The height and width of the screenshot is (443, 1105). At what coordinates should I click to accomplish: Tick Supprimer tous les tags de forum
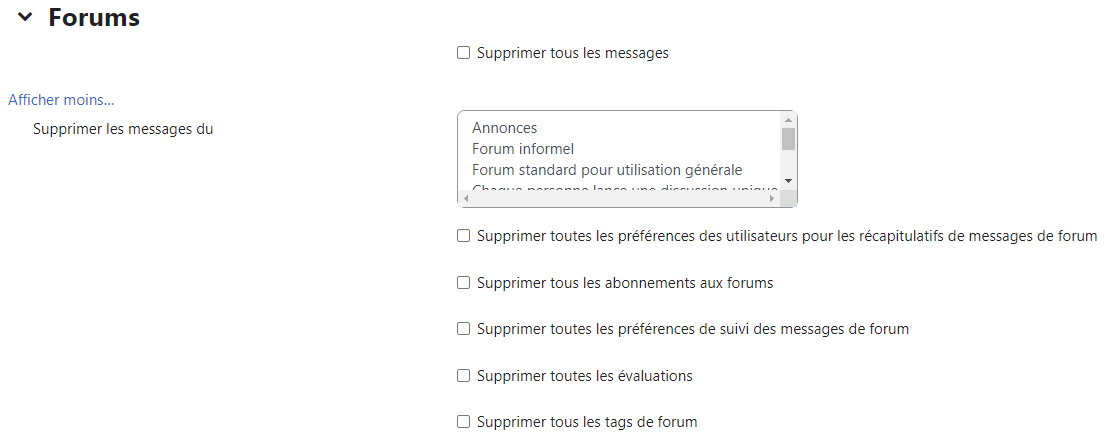click(x=463, y=422)
